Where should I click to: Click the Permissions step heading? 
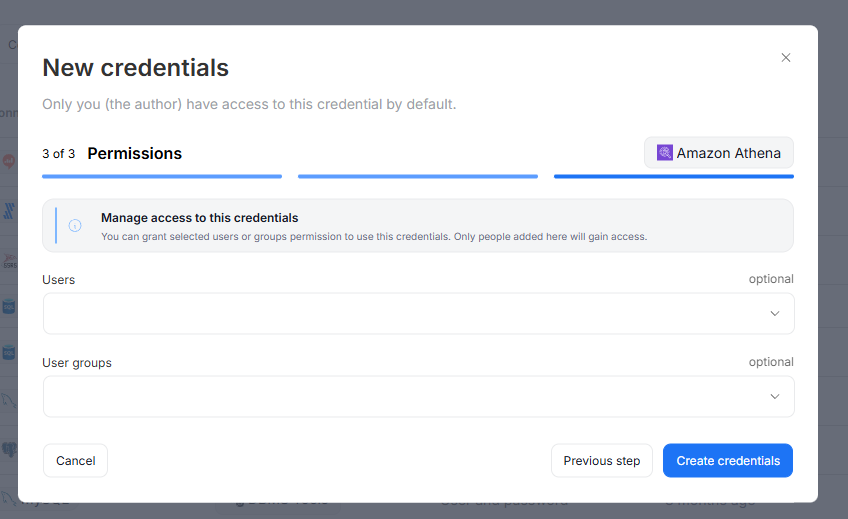135,154
